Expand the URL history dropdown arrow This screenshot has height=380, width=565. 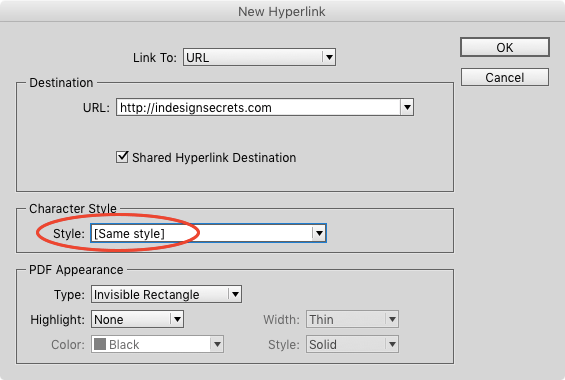407,107
